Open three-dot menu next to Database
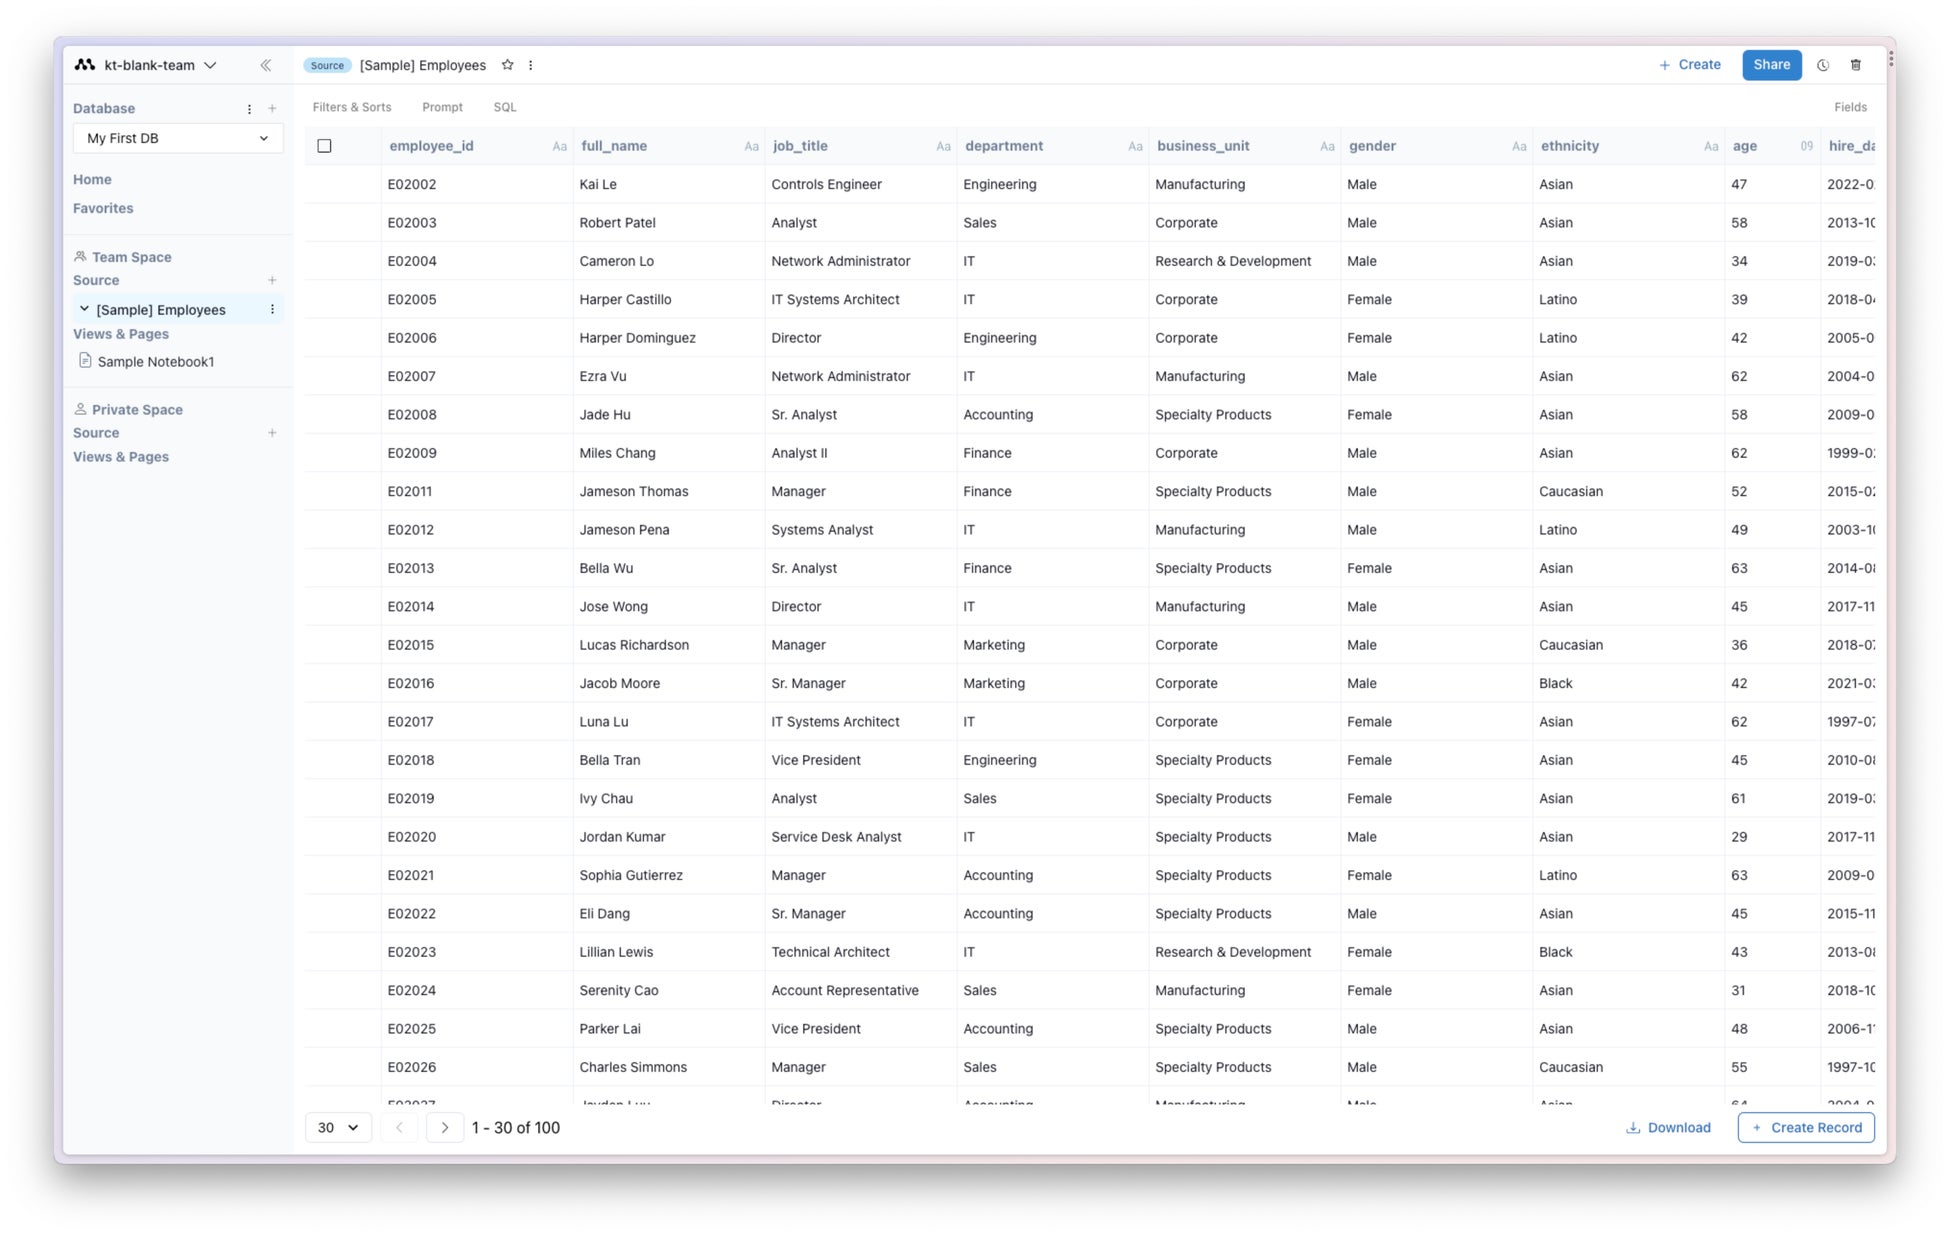Viewport: 1950px width, 1235px height. pos(249,109)
